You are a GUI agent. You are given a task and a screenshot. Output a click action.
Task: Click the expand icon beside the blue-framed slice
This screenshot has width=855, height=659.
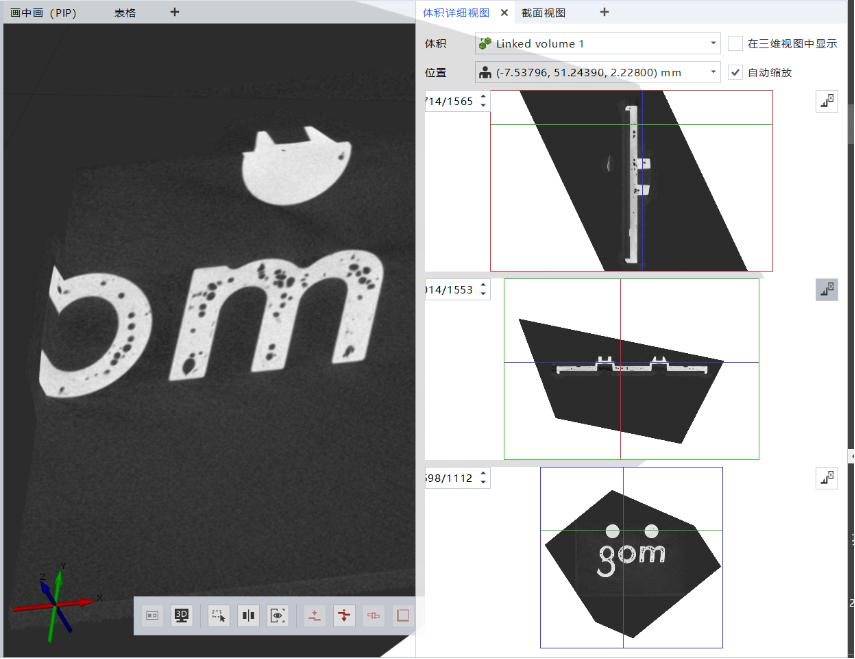(827, 479)
